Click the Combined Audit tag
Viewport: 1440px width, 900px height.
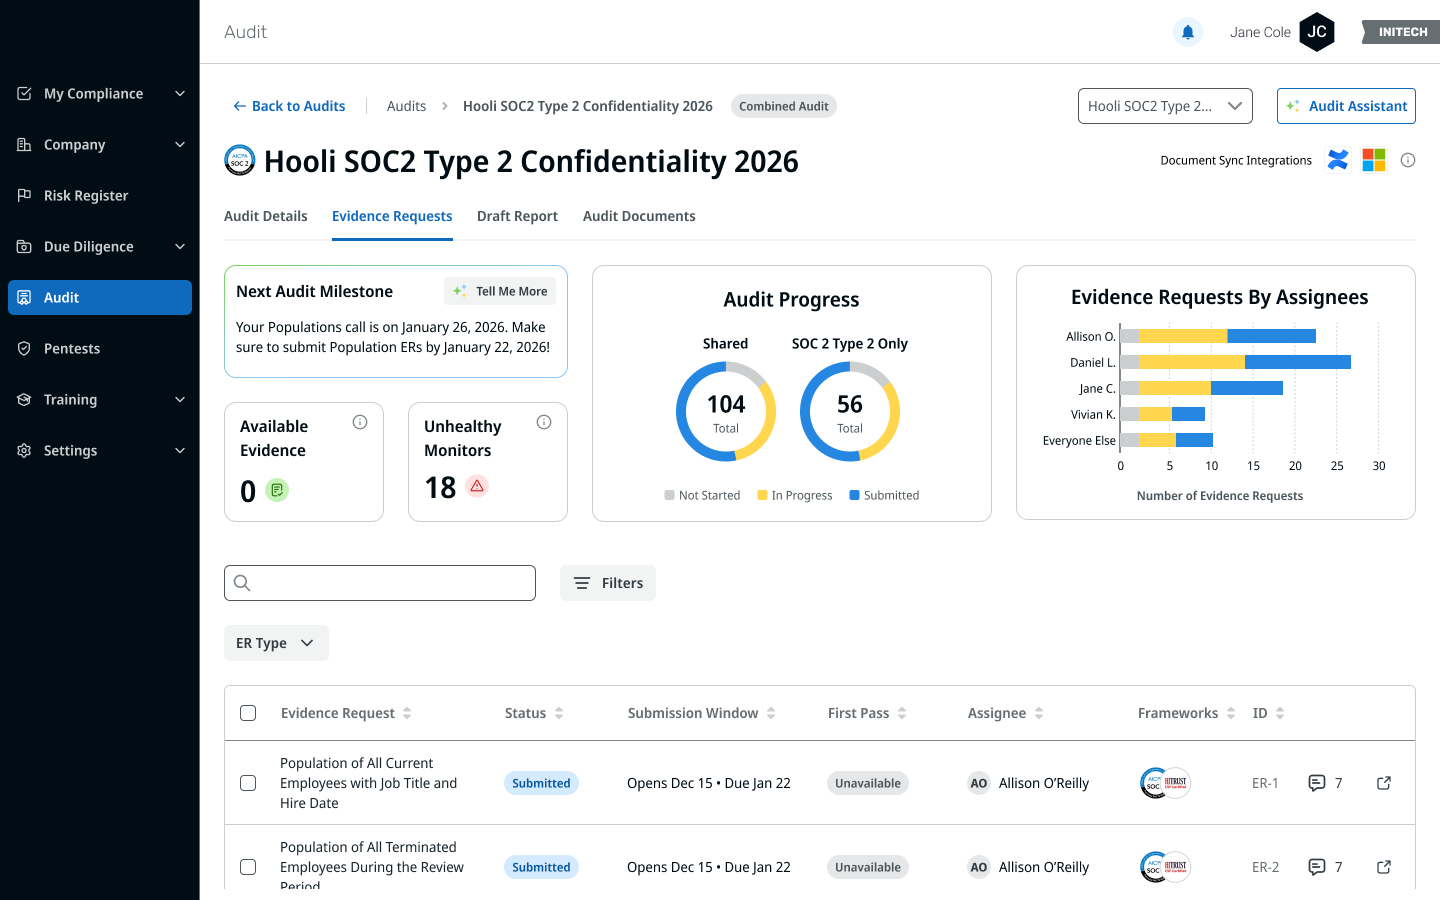(x=784, y=106)
